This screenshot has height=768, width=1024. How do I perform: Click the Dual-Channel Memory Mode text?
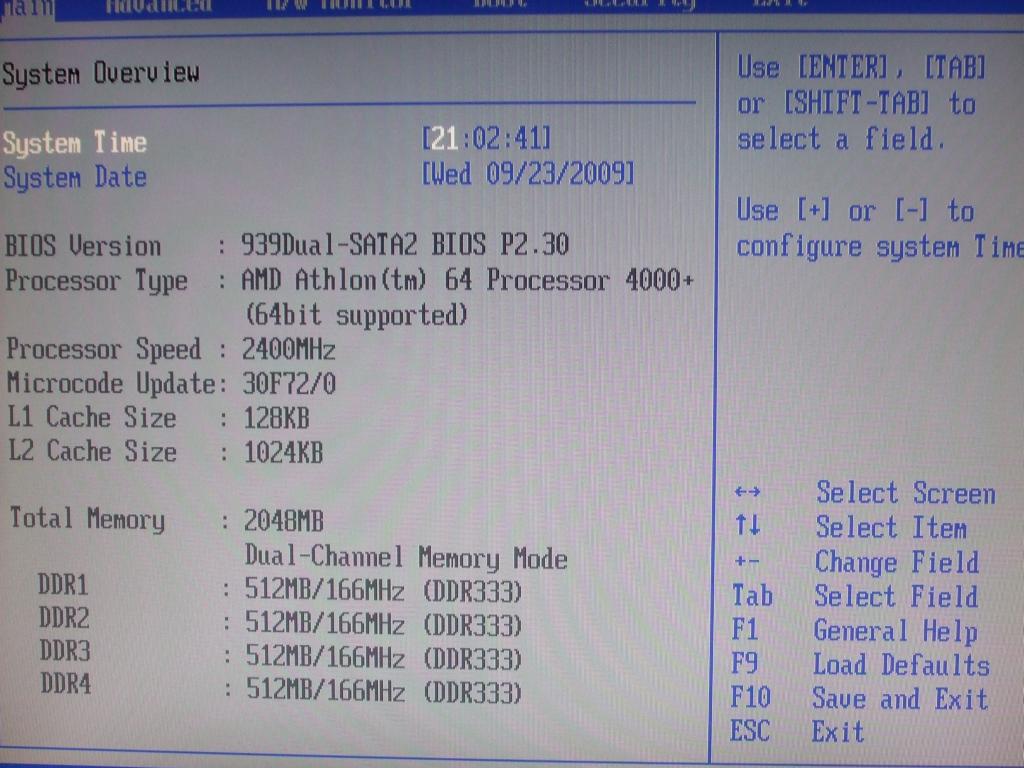pyautogui.click(x=406, y=558)
